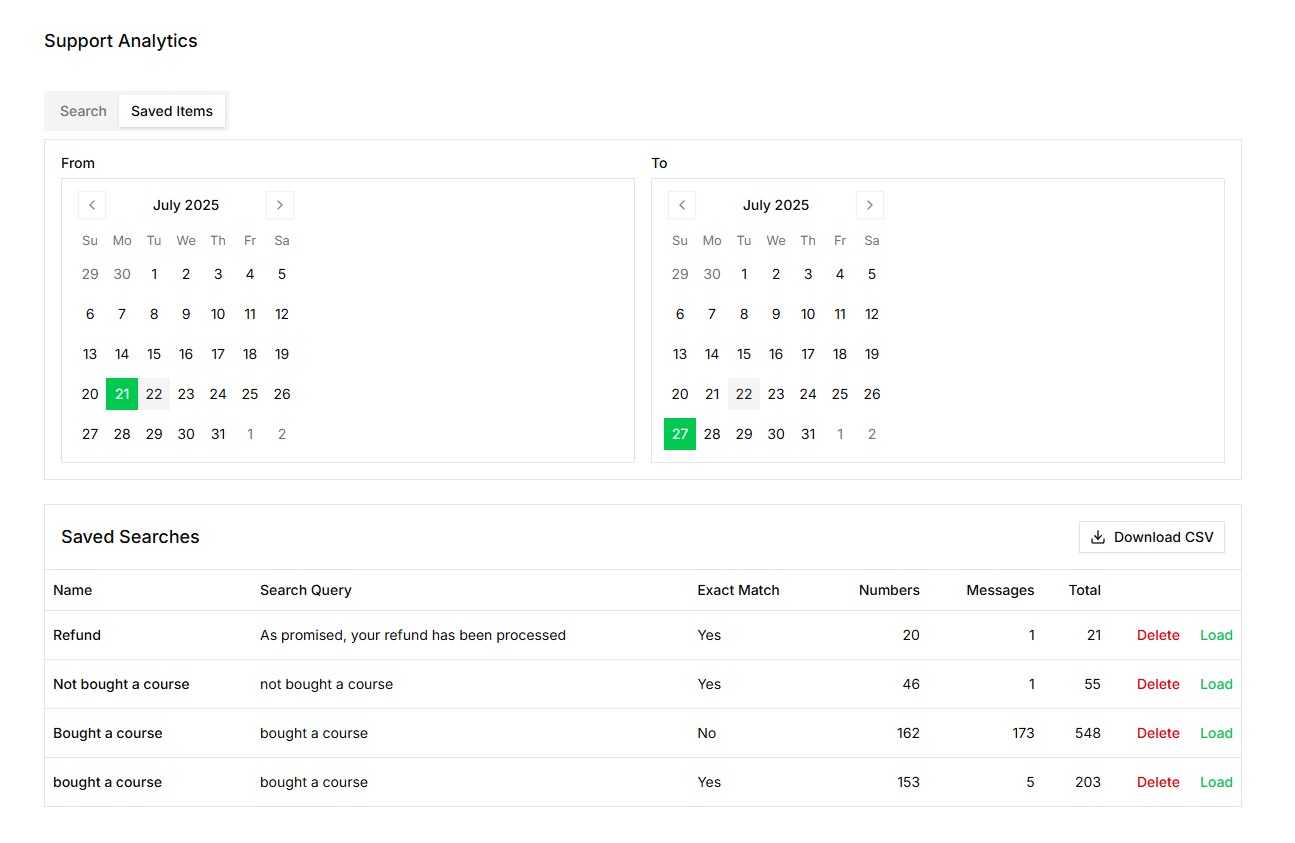The width and height of the screenshot is (1295, 843).
Task: Delete the Refund saved search
Action: point(1158,635)
